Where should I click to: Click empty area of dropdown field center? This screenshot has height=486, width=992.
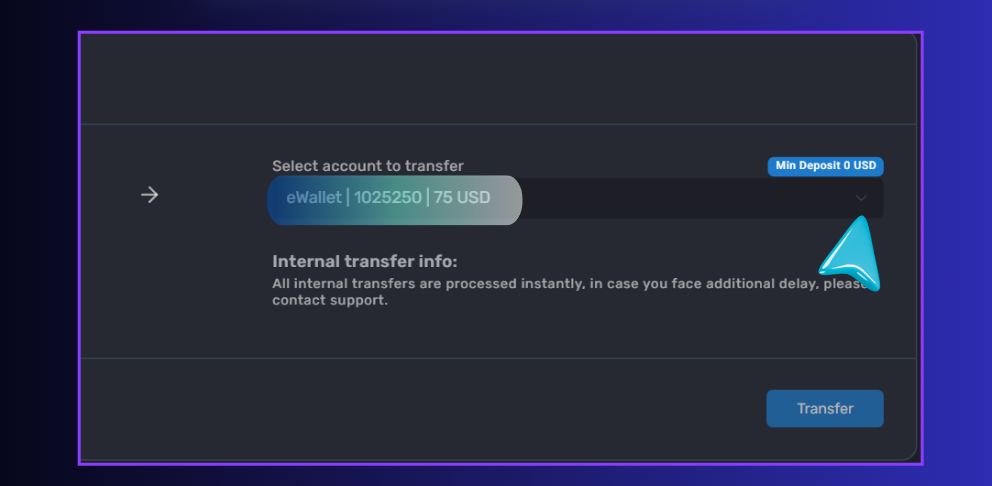pos(686,198)
